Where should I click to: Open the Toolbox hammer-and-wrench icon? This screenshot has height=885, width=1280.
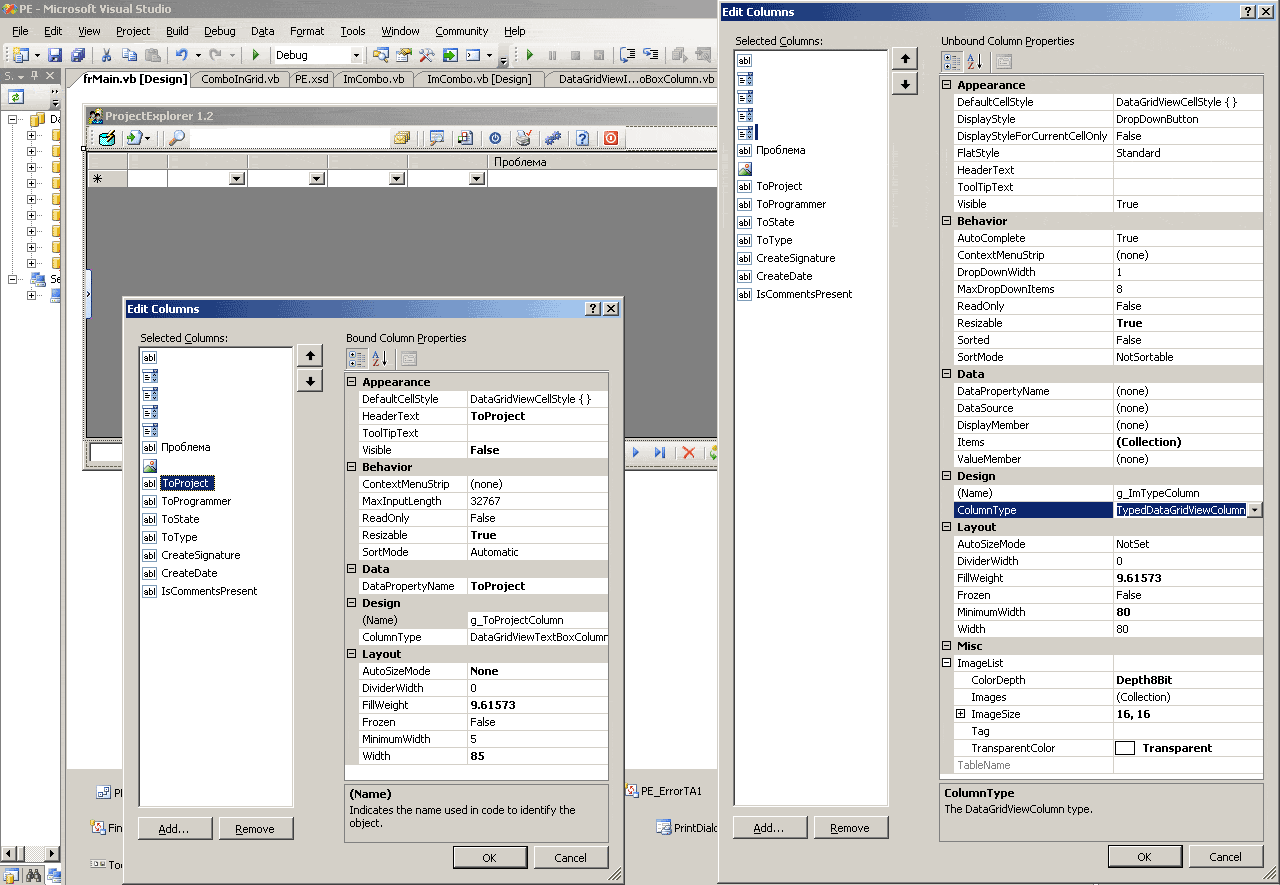coord(427,55)
